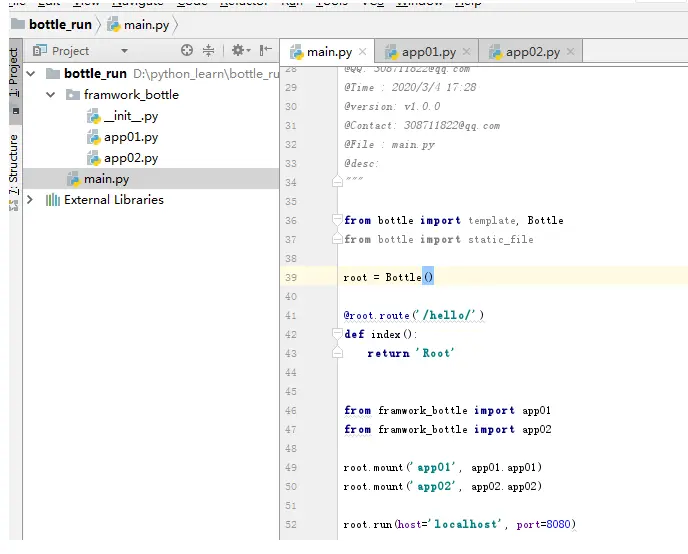Fold imports at line 36 gutter
Screen dimensions: 688x554
tap(337, 220)
